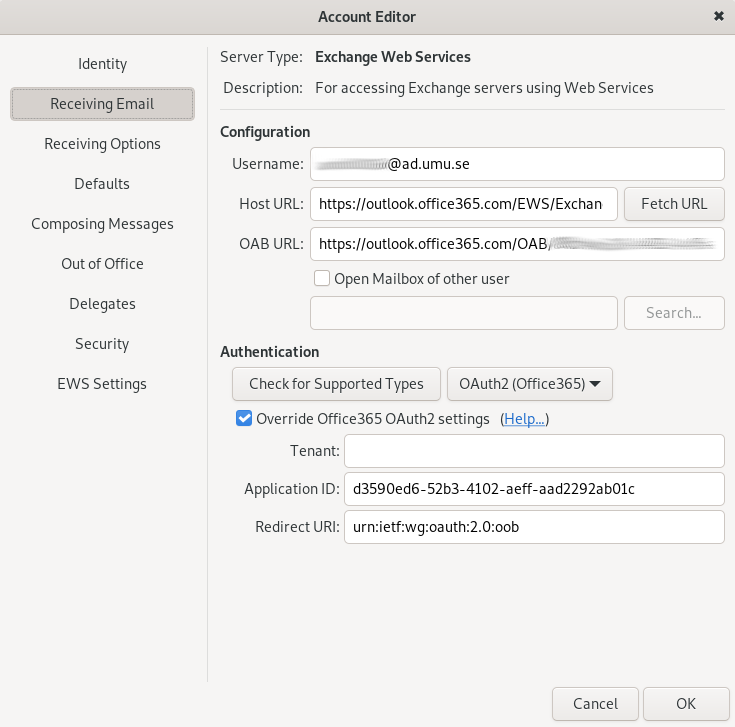Viewport: 735px width, 727px height.
Task: Focus the Application ID field
Action: click(533, 489)
